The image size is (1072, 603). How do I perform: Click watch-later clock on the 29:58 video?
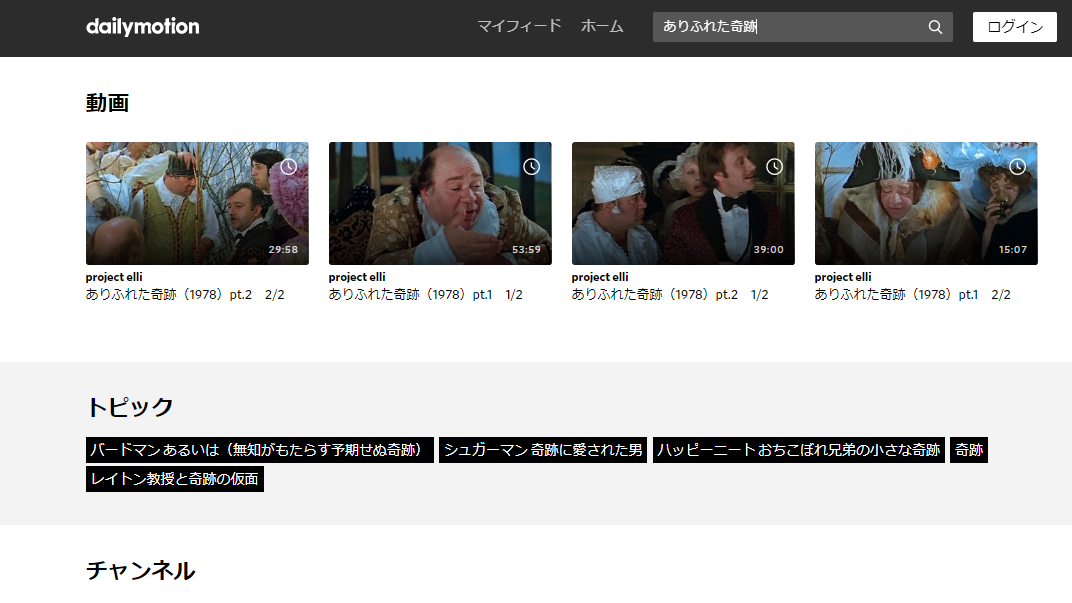(x=289, y=167)
